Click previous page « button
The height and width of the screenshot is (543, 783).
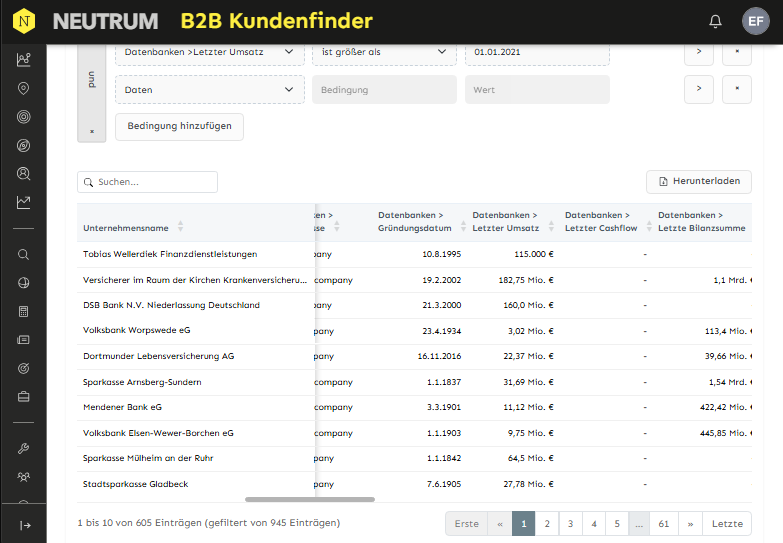click(500, 524)
